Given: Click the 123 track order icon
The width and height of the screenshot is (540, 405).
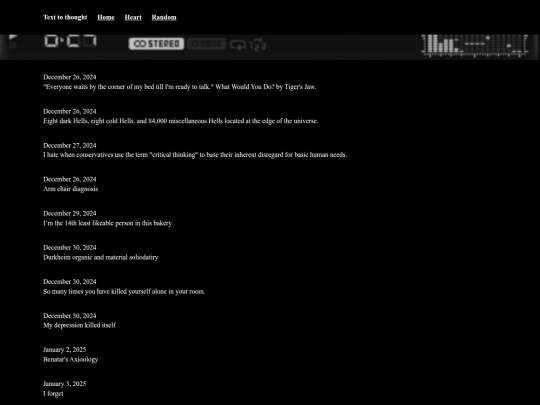Looking at the screenshot, I should [x=258, y=45].
